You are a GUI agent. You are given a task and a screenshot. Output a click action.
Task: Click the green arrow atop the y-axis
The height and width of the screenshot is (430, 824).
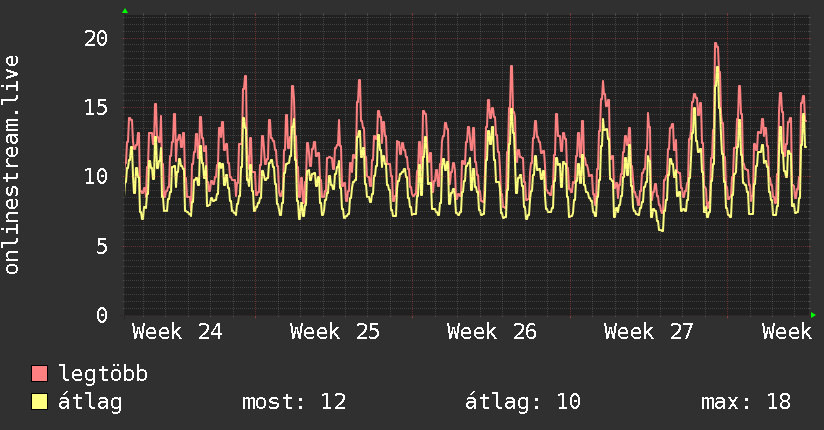coord(125,11)
